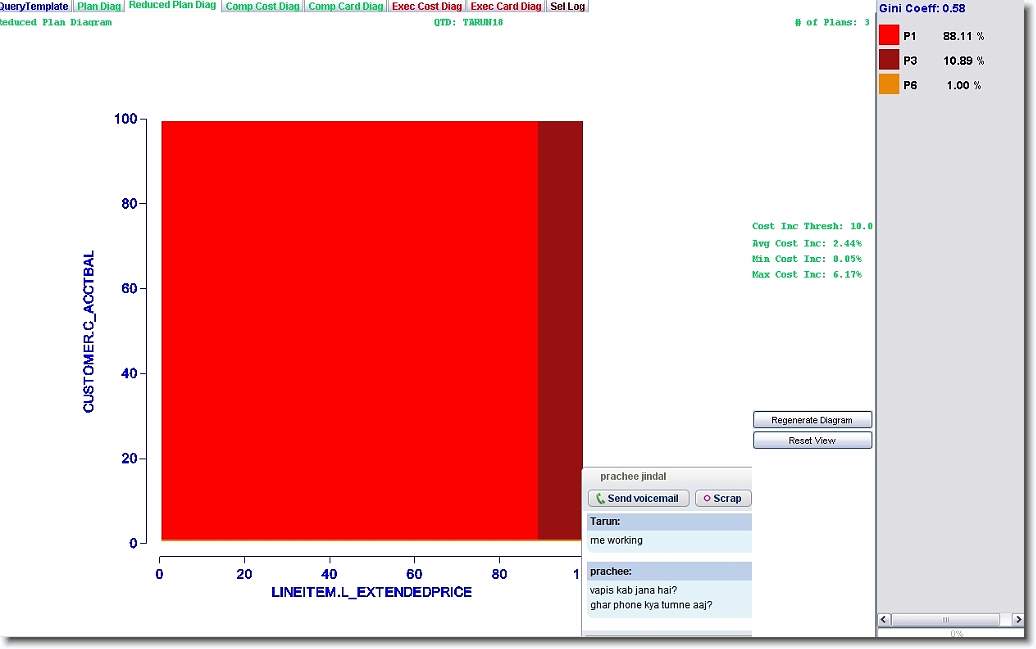This screenshot has width=1036, height=649.
Task: Click the large red P1 region in diagram
Action: point(350,330)
